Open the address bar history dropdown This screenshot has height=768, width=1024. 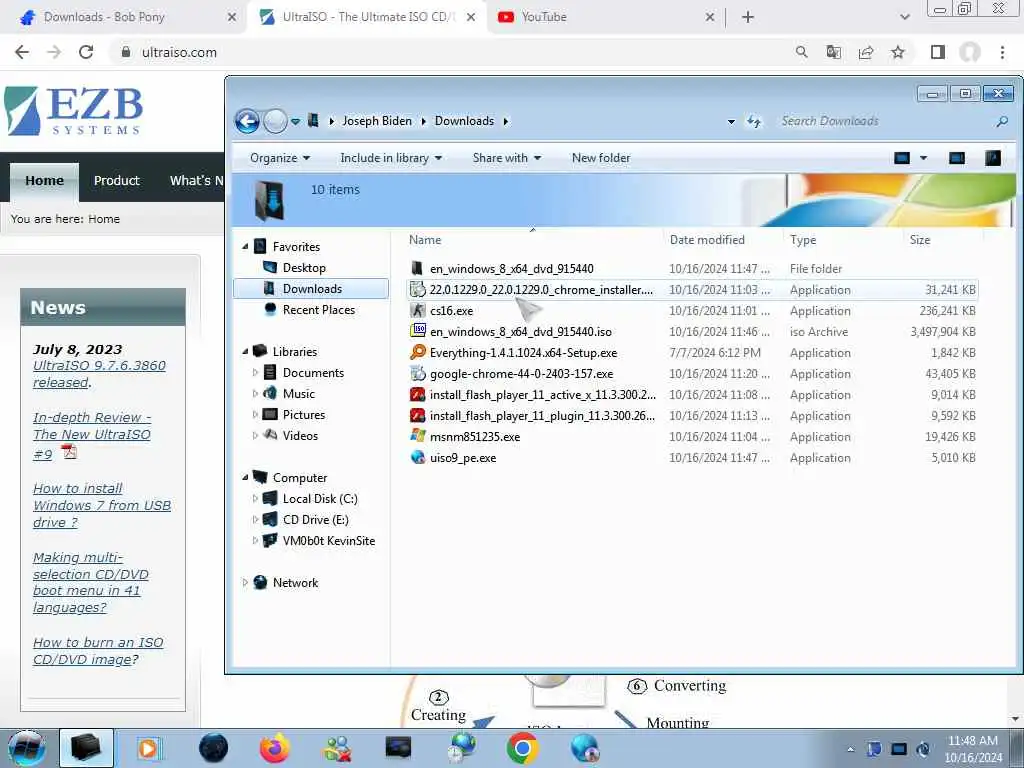pyautogui.click(x=731, y=121)
